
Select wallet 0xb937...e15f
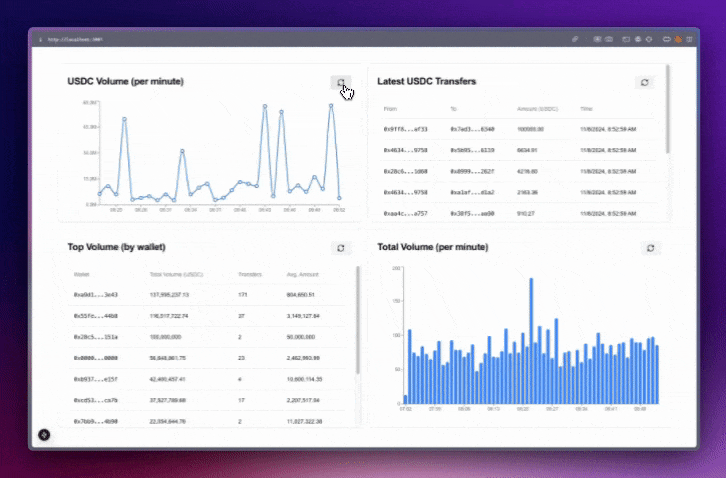[96, 379]
